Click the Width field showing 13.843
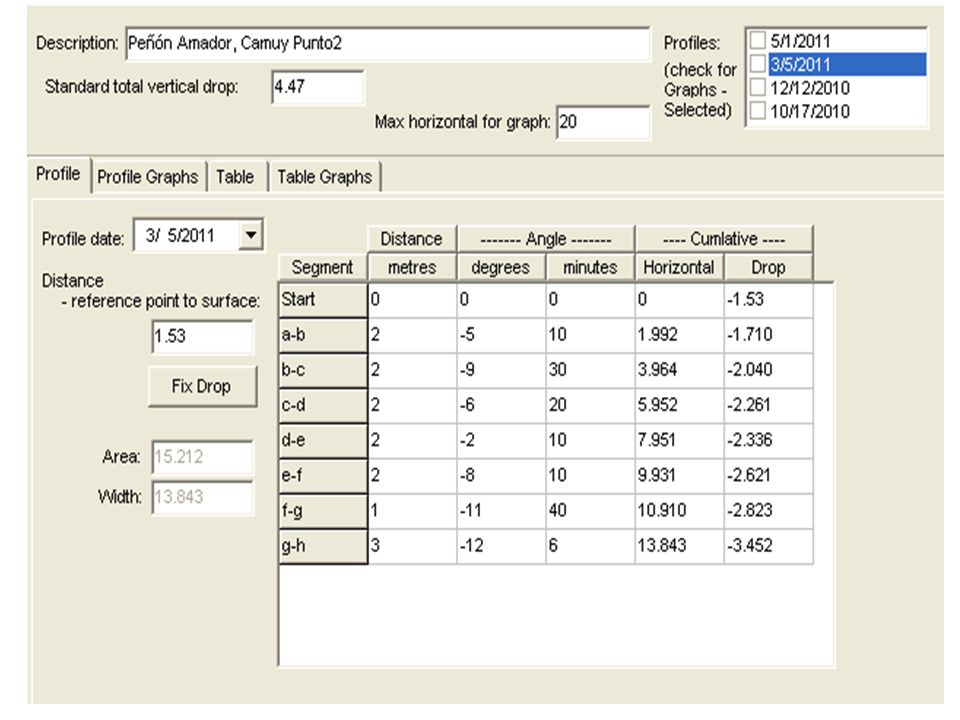960x720 pixels. click(202, 497)
